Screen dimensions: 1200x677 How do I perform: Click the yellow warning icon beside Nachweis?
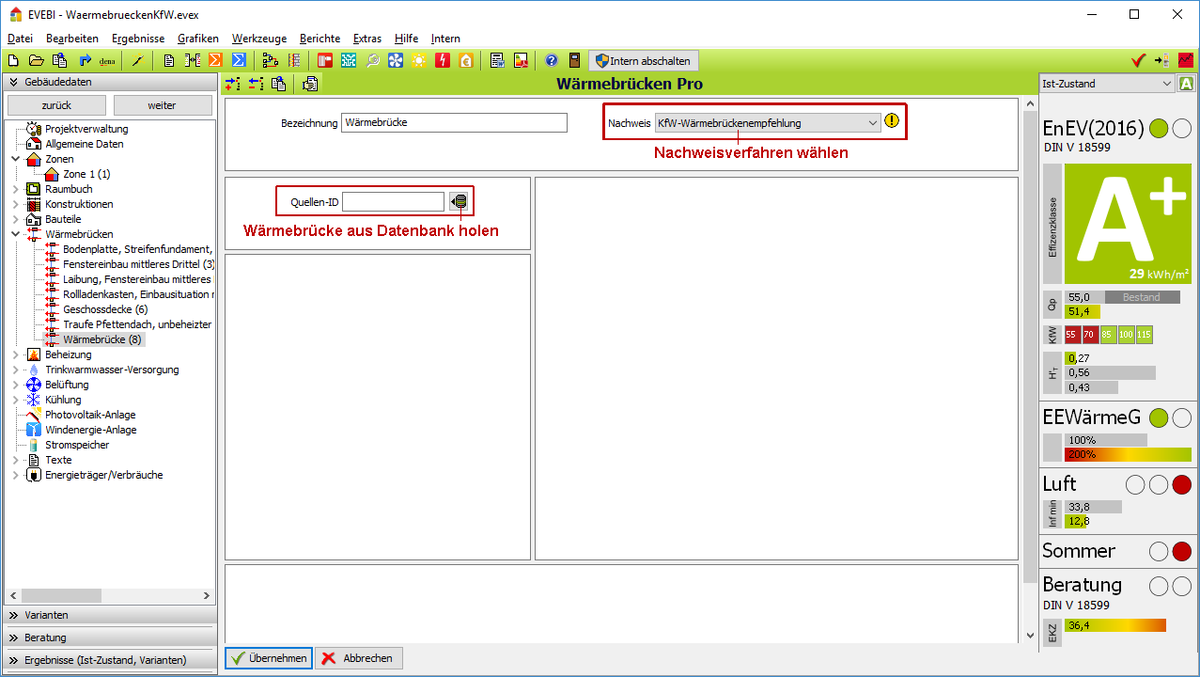(x=892, y=123)
